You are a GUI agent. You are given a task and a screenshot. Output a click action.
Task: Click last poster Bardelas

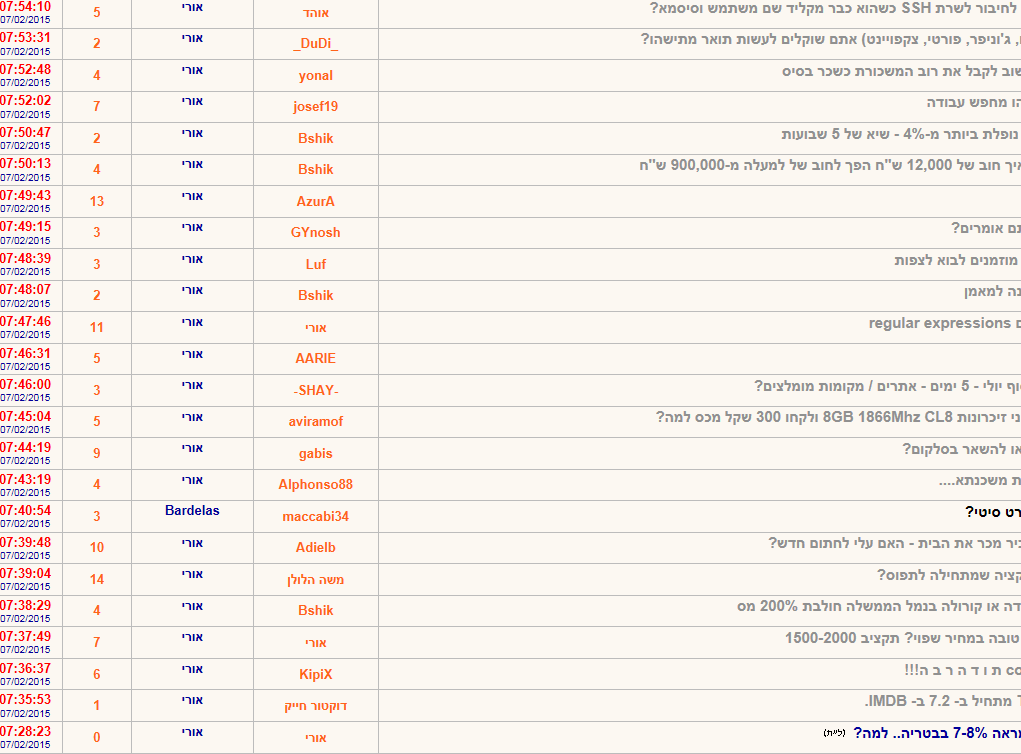click(x=192, y=511)
